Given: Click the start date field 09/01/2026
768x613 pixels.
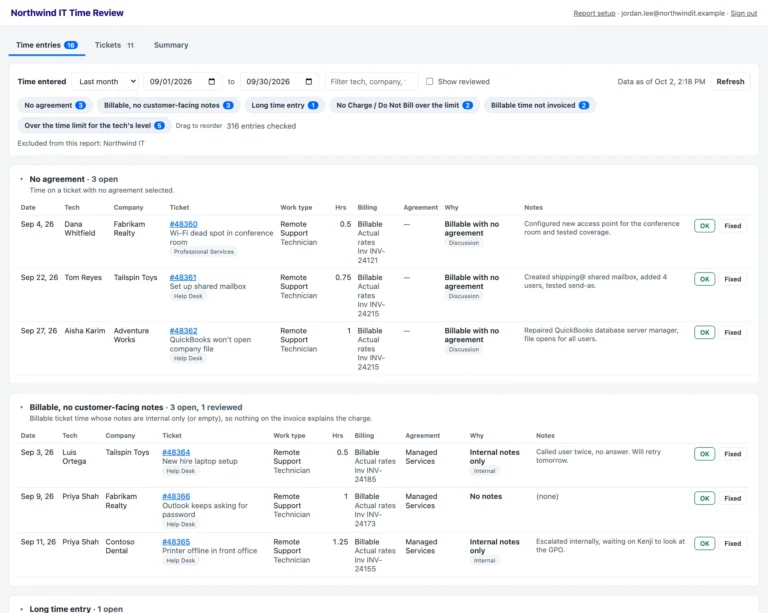Looking at the screenshot, I should [x=182, y=81].
